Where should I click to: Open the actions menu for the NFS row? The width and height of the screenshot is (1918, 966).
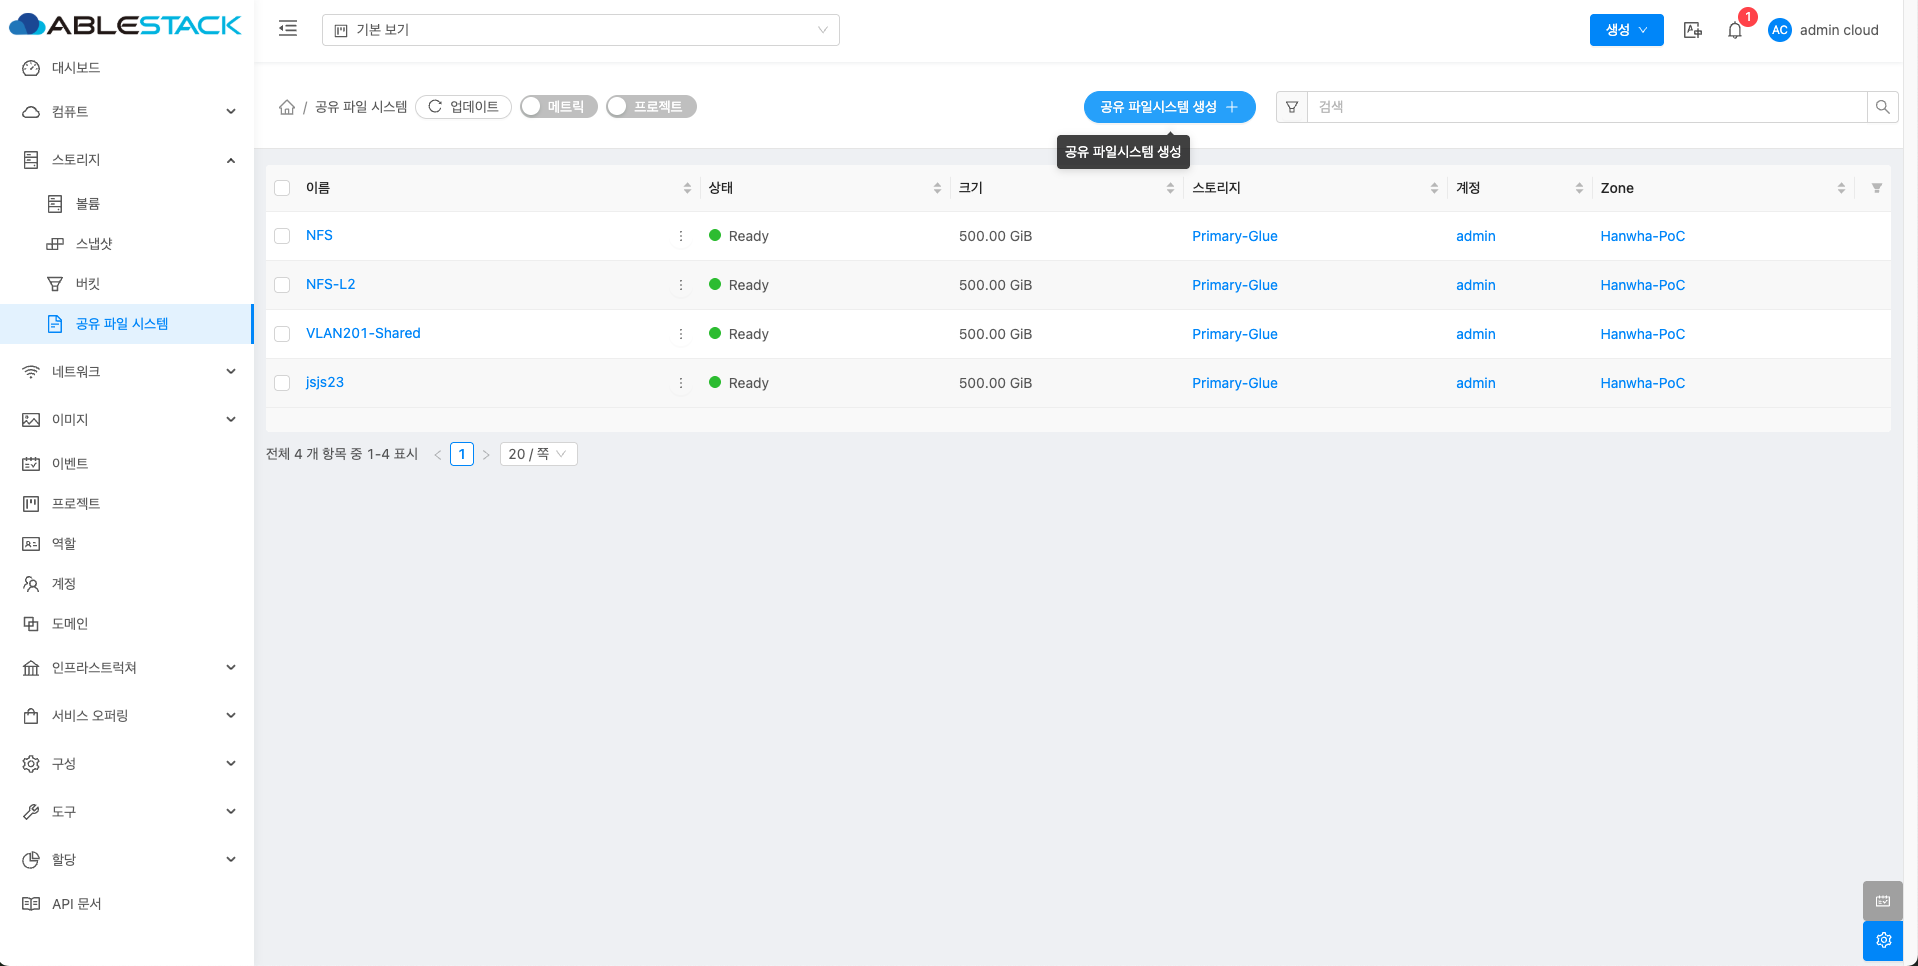[x=681, y=236]
